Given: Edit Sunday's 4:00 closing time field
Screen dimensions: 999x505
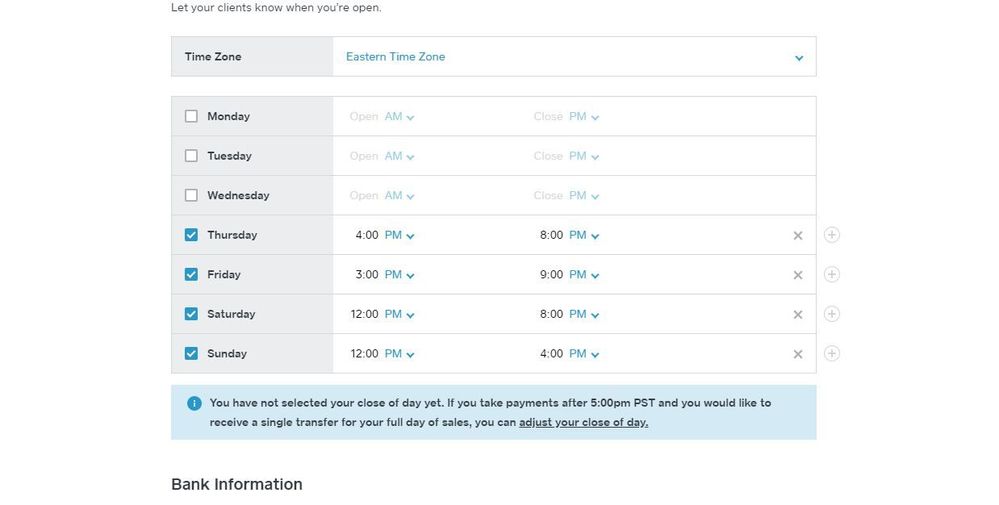Looking at the screenshot, I should click(x=551, y=353).
